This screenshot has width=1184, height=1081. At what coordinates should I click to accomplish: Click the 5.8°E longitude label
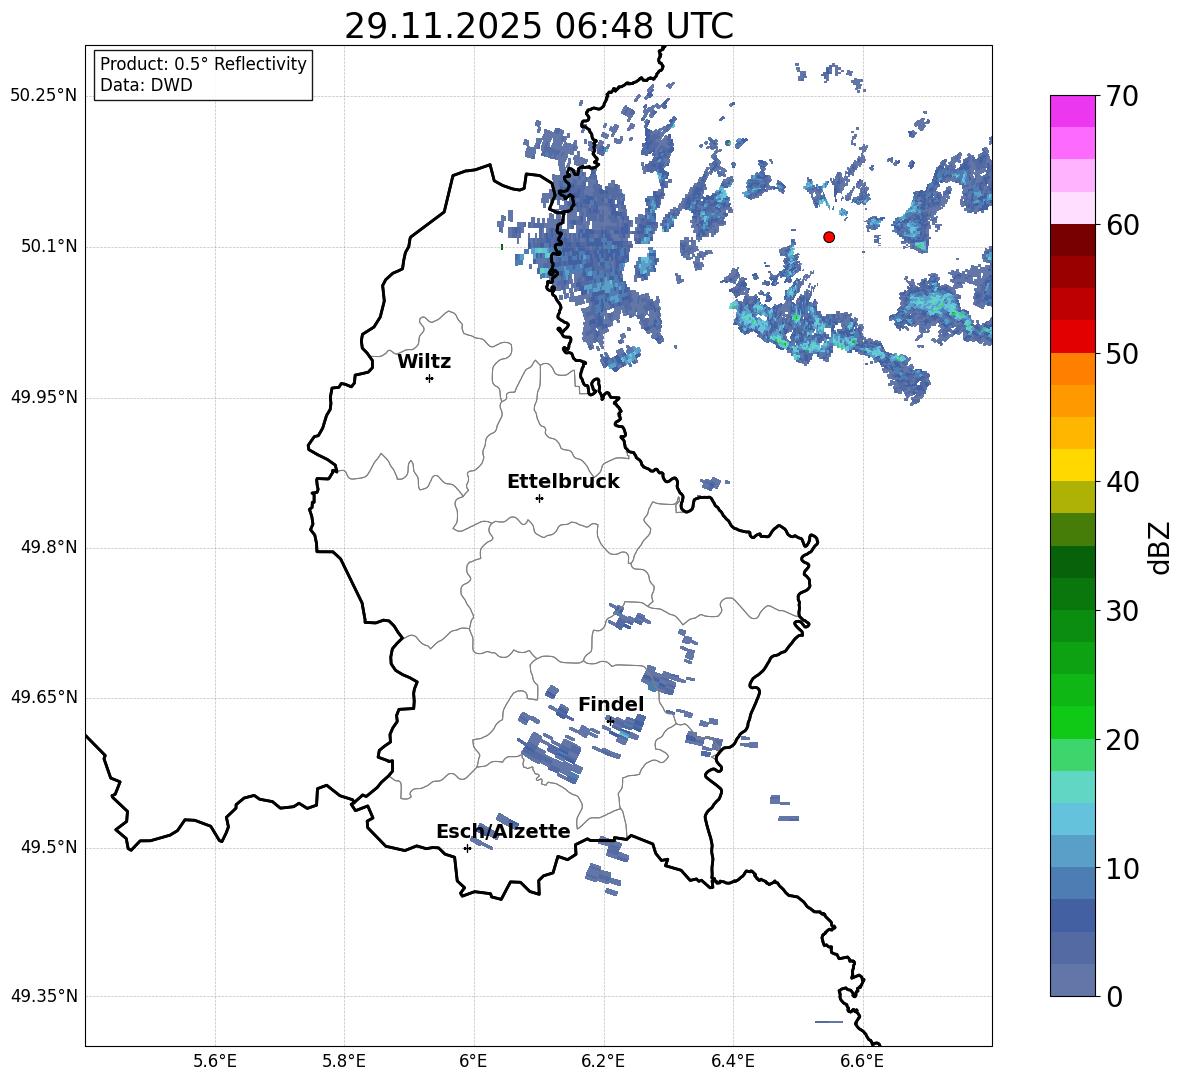(344, 1061)
